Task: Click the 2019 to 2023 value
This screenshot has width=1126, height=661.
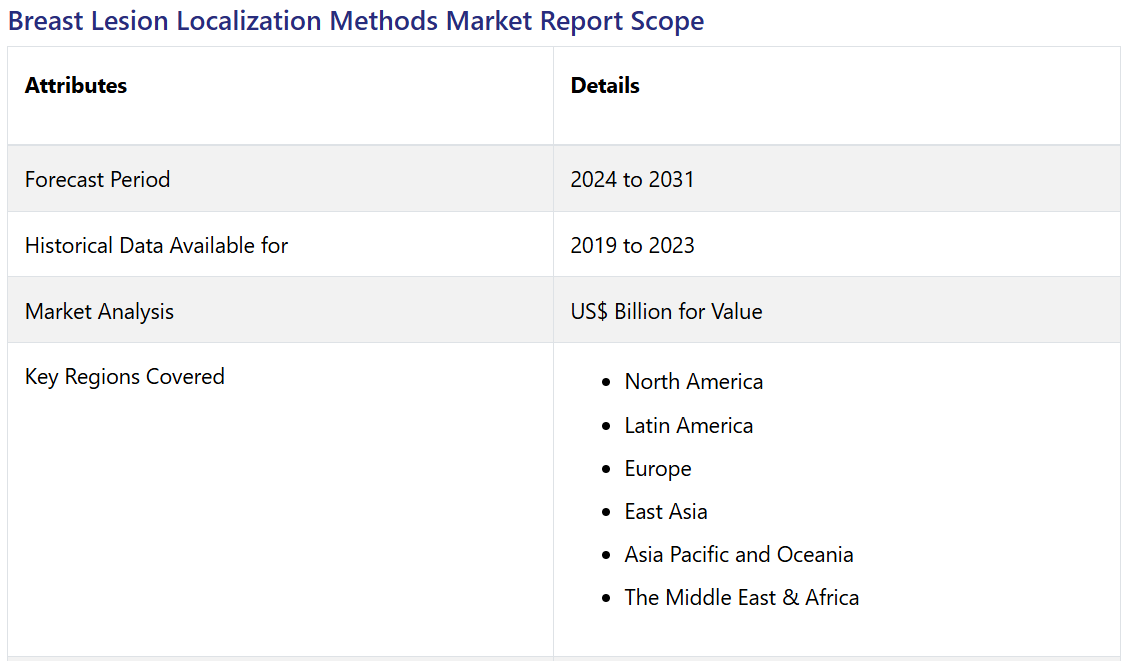Action: pos(632,246)
